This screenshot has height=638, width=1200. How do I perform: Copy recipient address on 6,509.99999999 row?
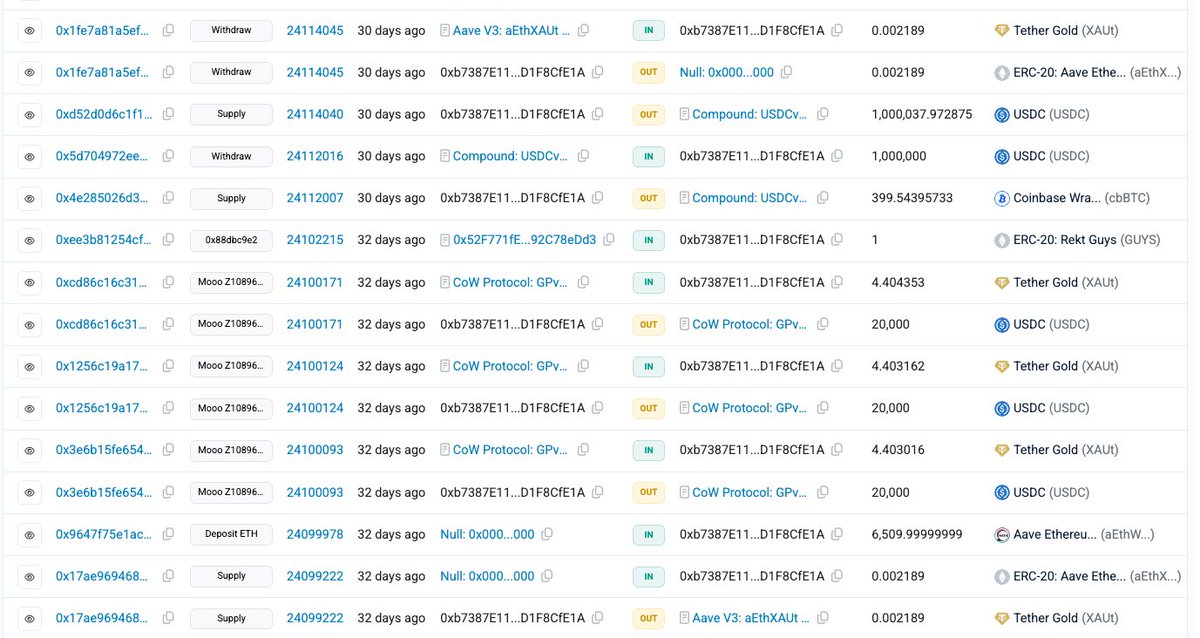837,534
